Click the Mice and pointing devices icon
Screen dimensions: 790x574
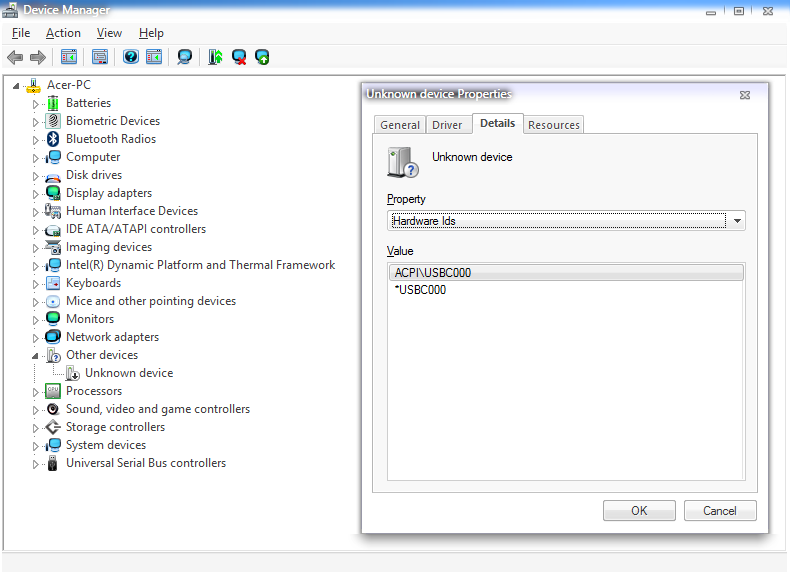[53, 301]
